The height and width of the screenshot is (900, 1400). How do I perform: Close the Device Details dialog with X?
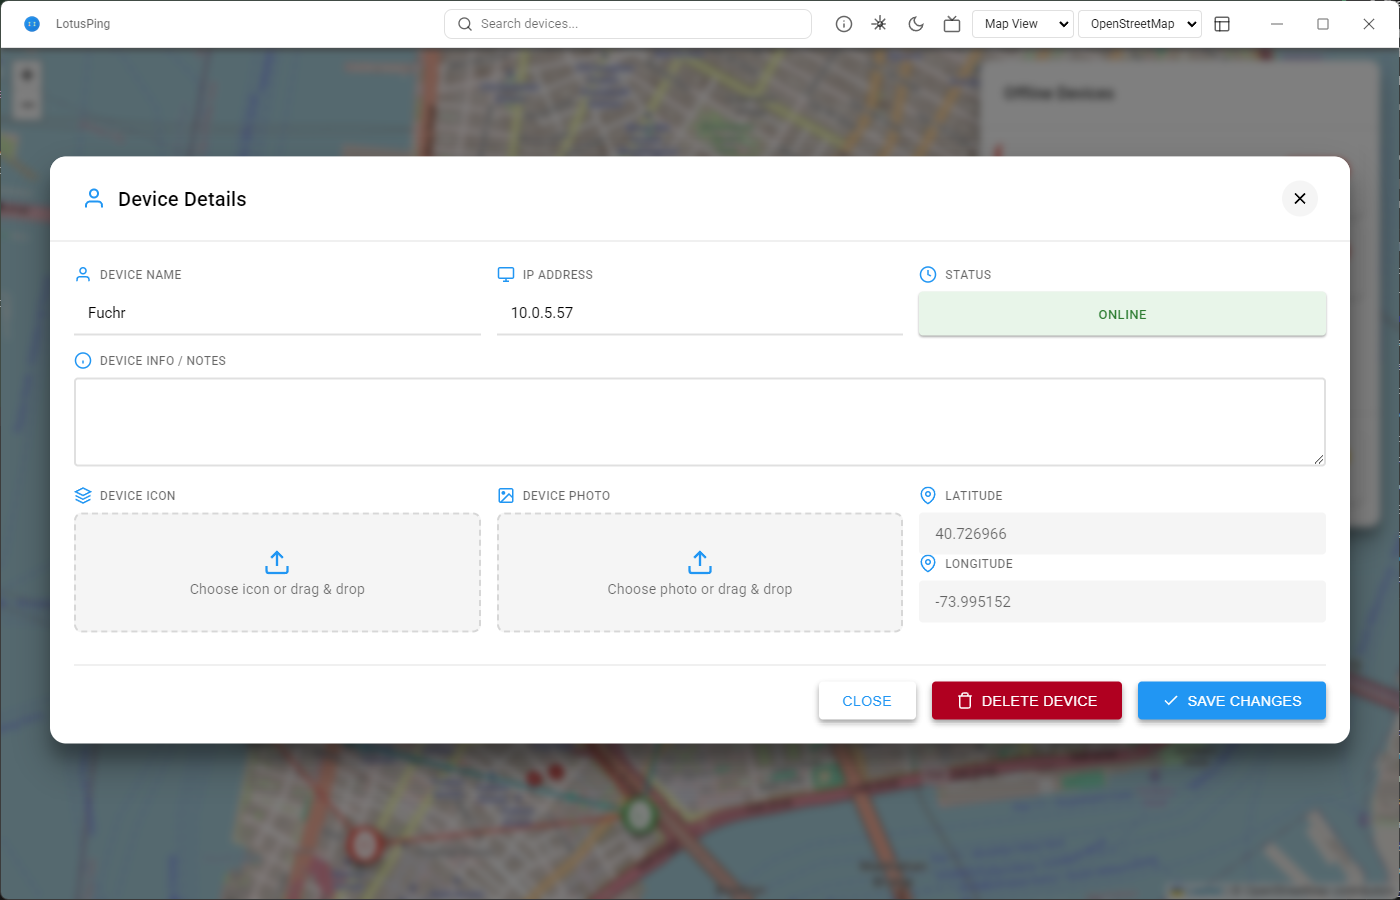(x=1300, y=199)
